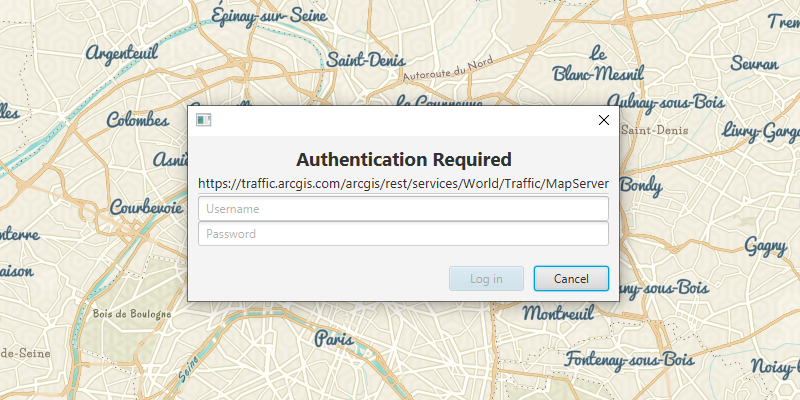
Task: Select the Argenteuil map label
Action: click(124, 53)
